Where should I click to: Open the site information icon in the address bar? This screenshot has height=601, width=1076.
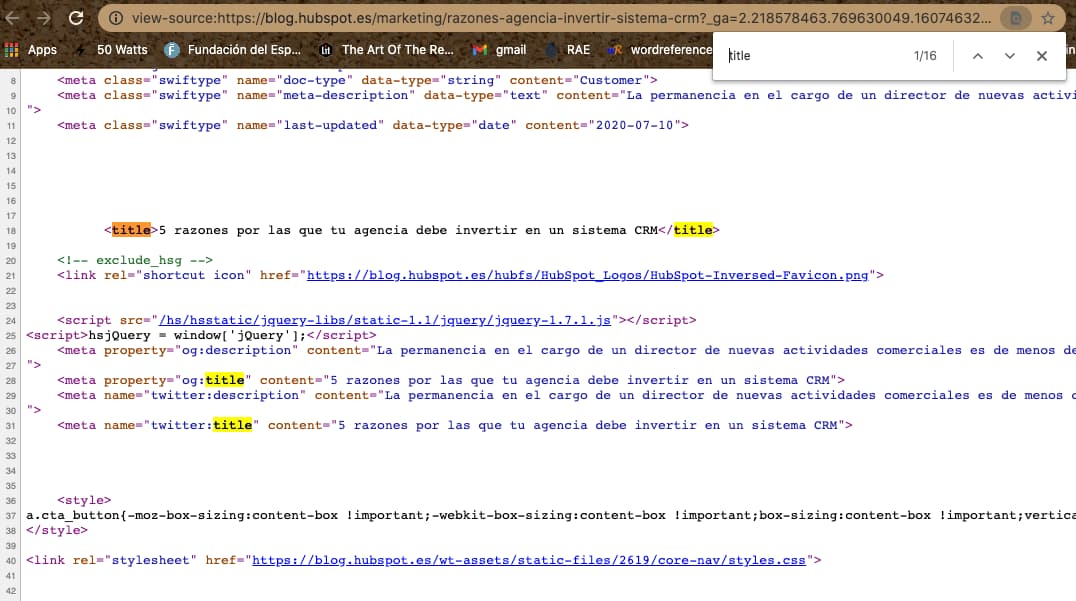[116, 18]
